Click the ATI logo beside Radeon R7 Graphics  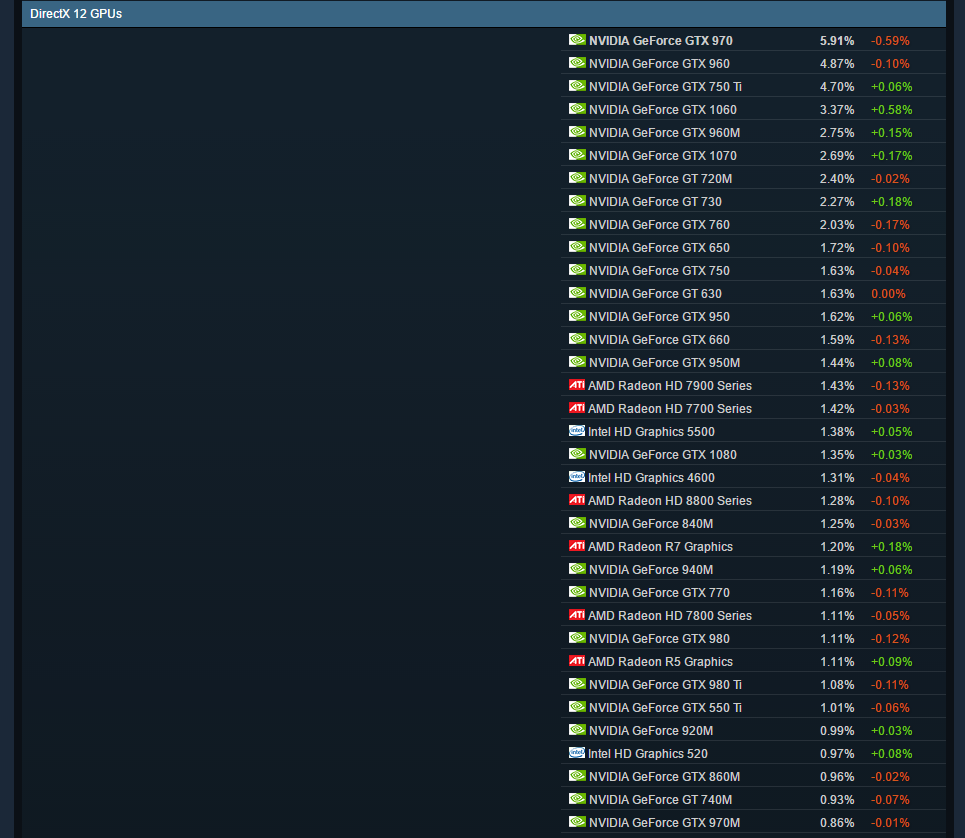577,546
